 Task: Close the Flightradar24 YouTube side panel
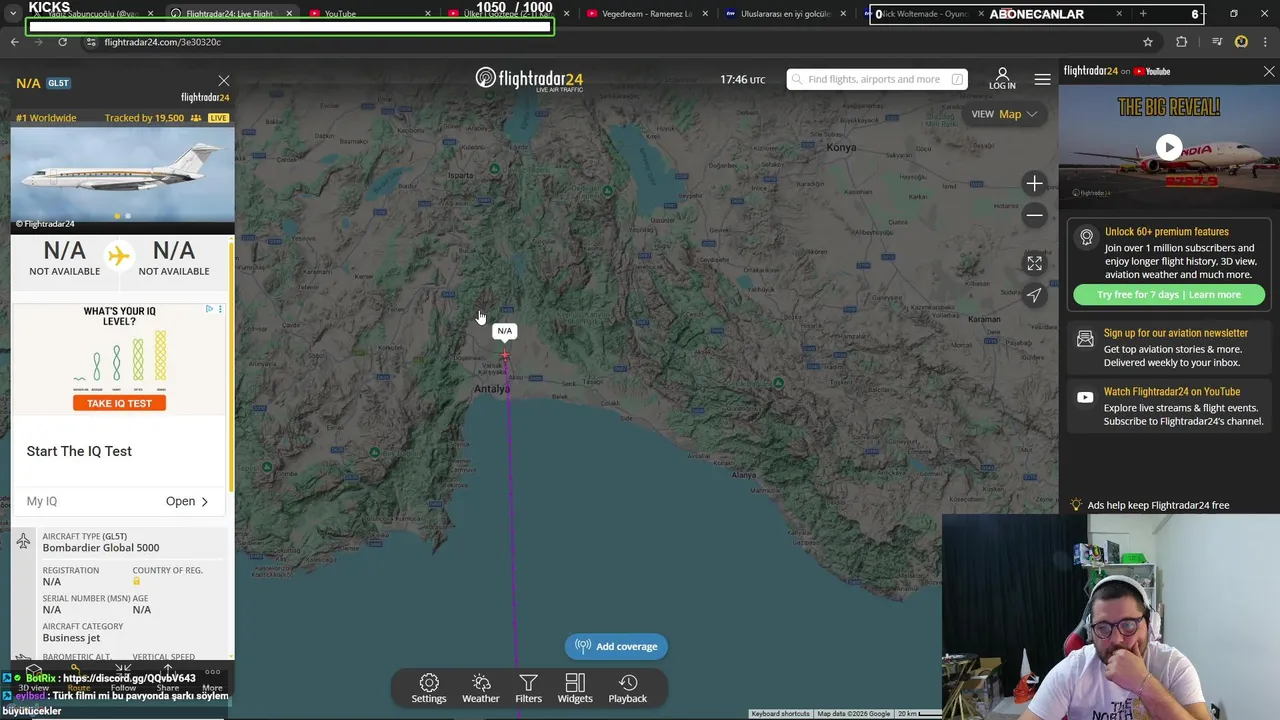click(1269, 72)
